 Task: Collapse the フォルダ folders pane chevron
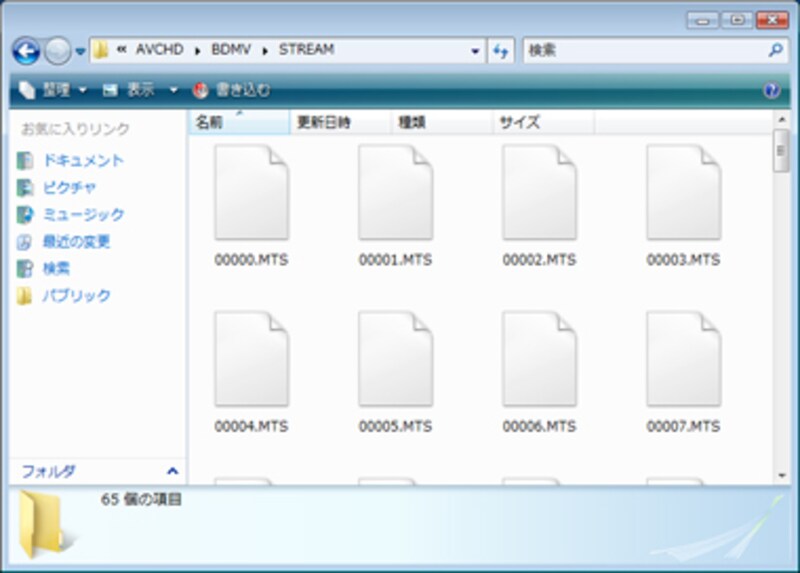click(x=172, y=471)
